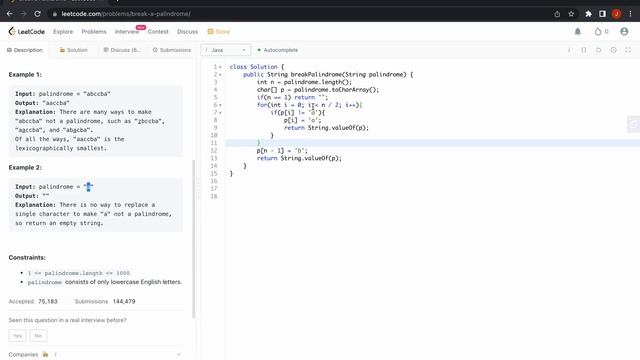The width and height of the screenshot is (640, 360).
Task: Fold line 2 breakPalindrome method arrow
Action: pyautogui.click(x=220, y=75)
